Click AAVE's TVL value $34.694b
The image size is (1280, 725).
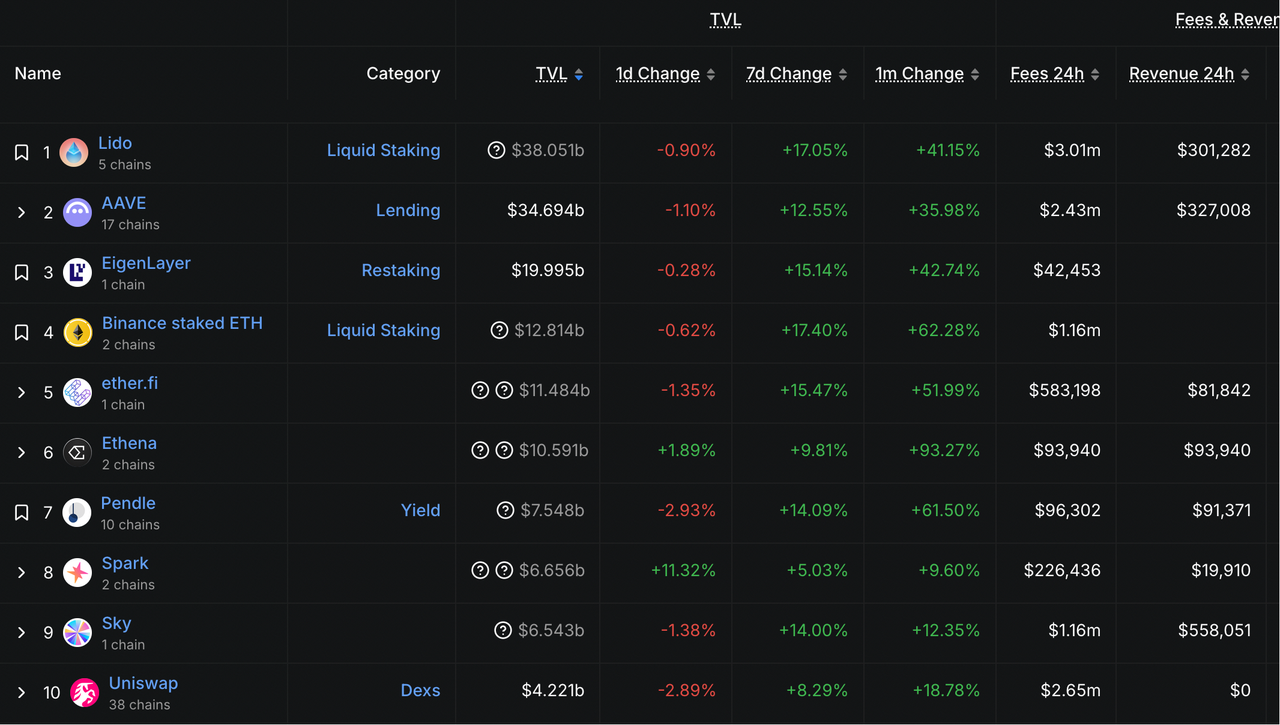546,210
